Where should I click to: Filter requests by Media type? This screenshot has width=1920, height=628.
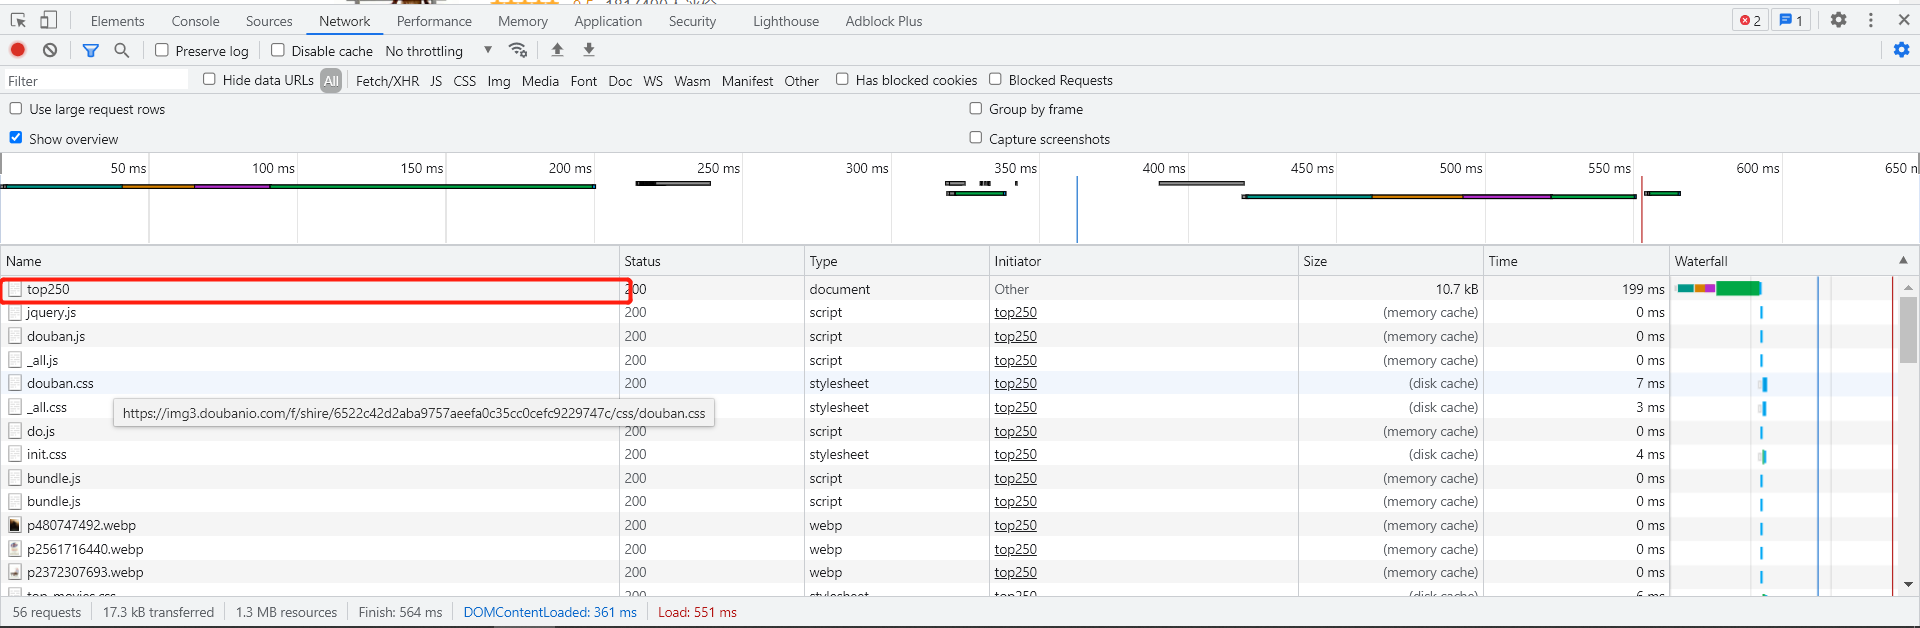coord(540,81)
